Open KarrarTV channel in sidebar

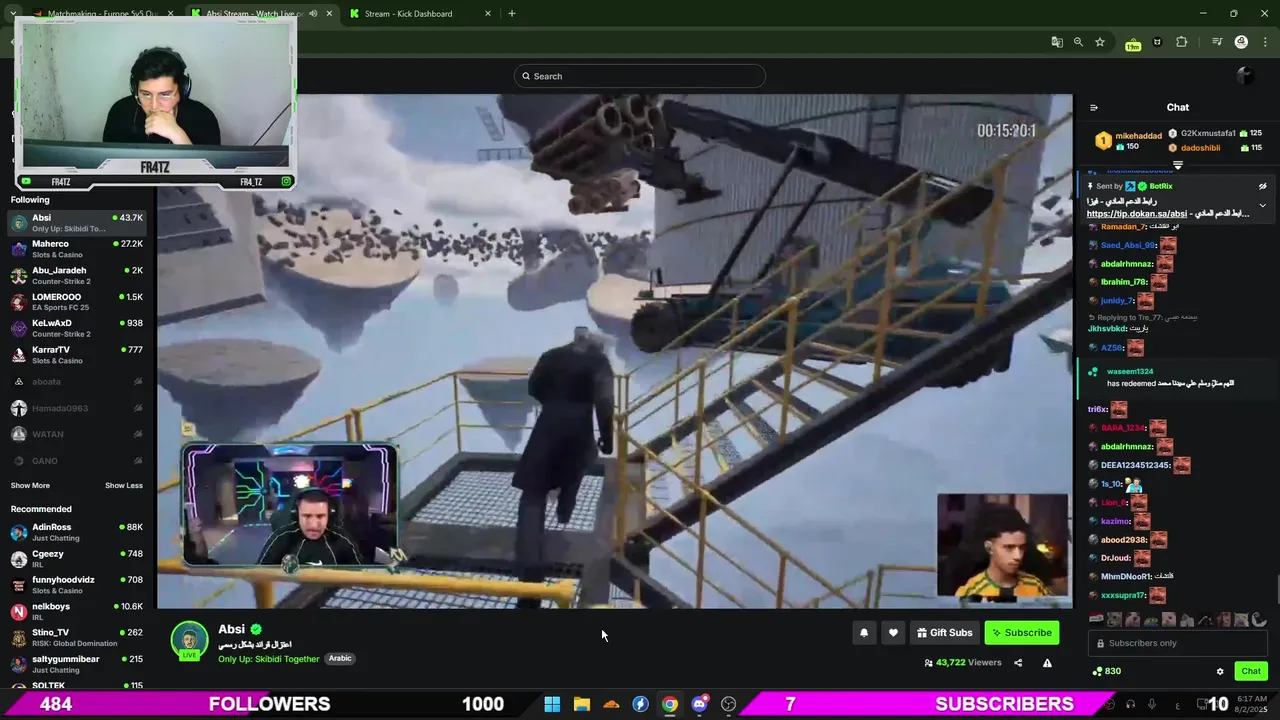[78, 355]
